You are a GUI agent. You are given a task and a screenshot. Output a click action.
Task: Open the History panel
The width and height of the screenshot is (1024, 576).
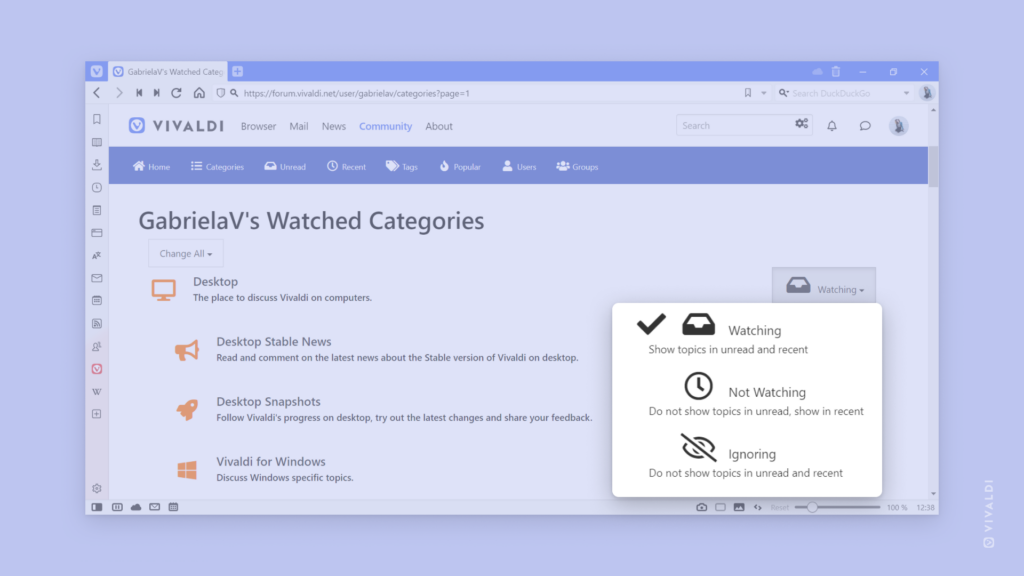97,187
